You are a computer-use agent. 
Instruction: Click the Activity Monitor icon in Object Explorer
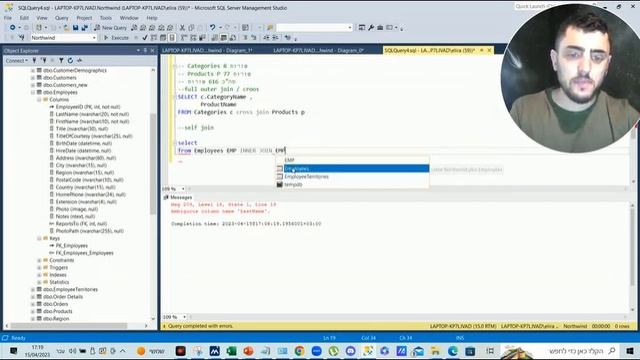click(x=79, y=60)
